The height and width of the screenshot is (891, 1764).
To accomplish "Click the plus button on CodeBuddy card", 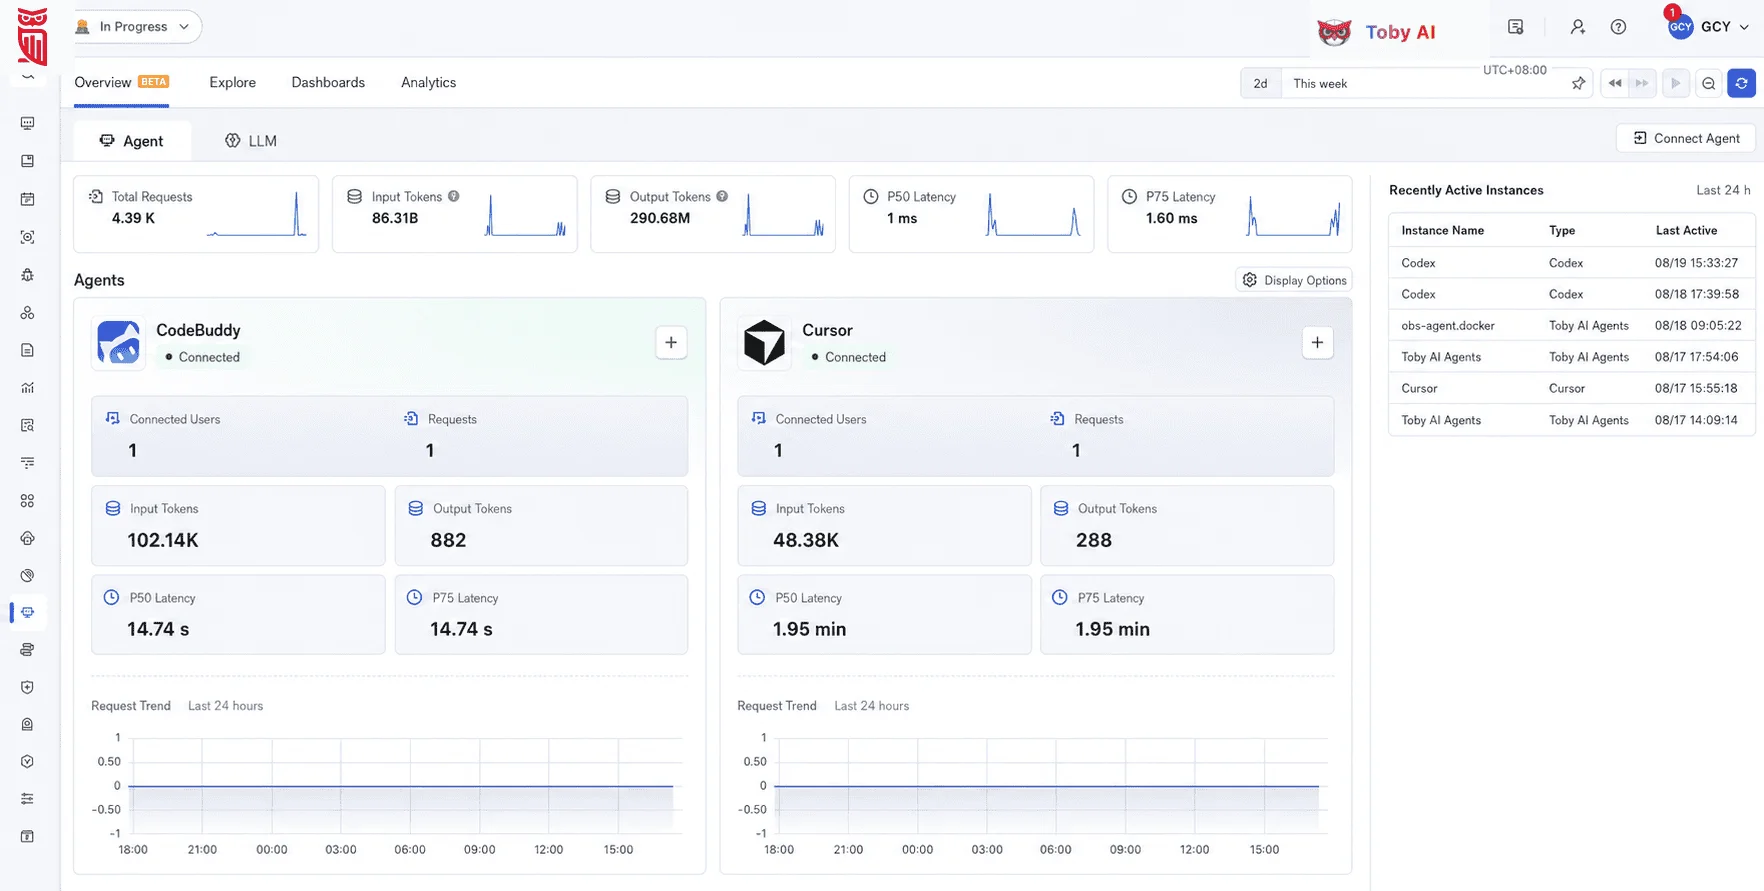I will click(671, 343).
